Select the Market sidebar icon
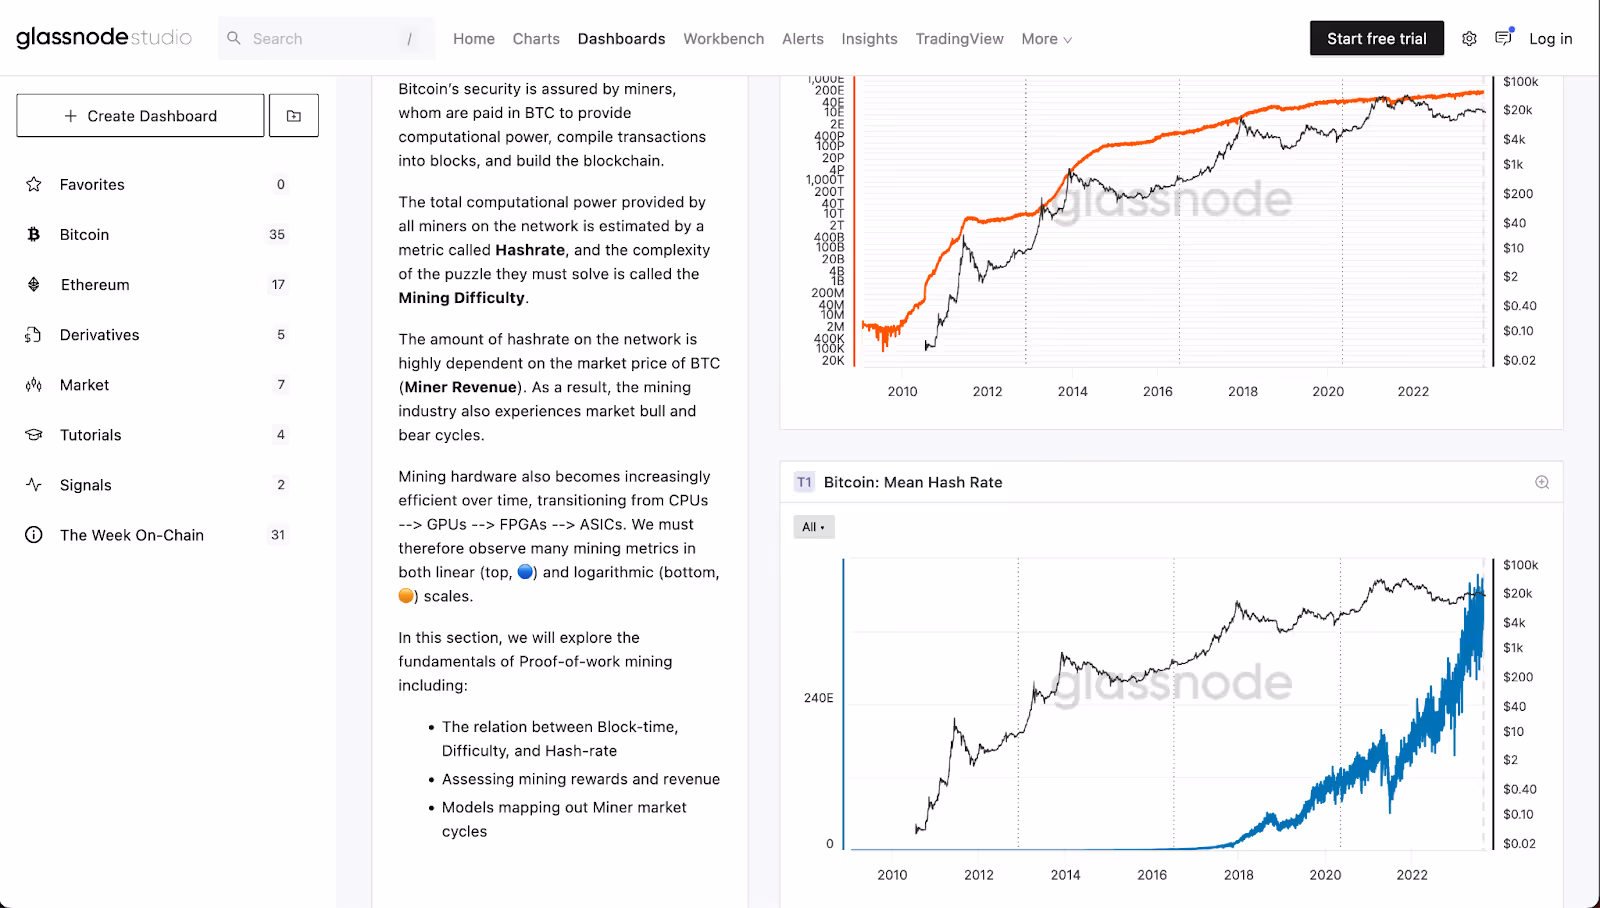 [x=33, y=384]
